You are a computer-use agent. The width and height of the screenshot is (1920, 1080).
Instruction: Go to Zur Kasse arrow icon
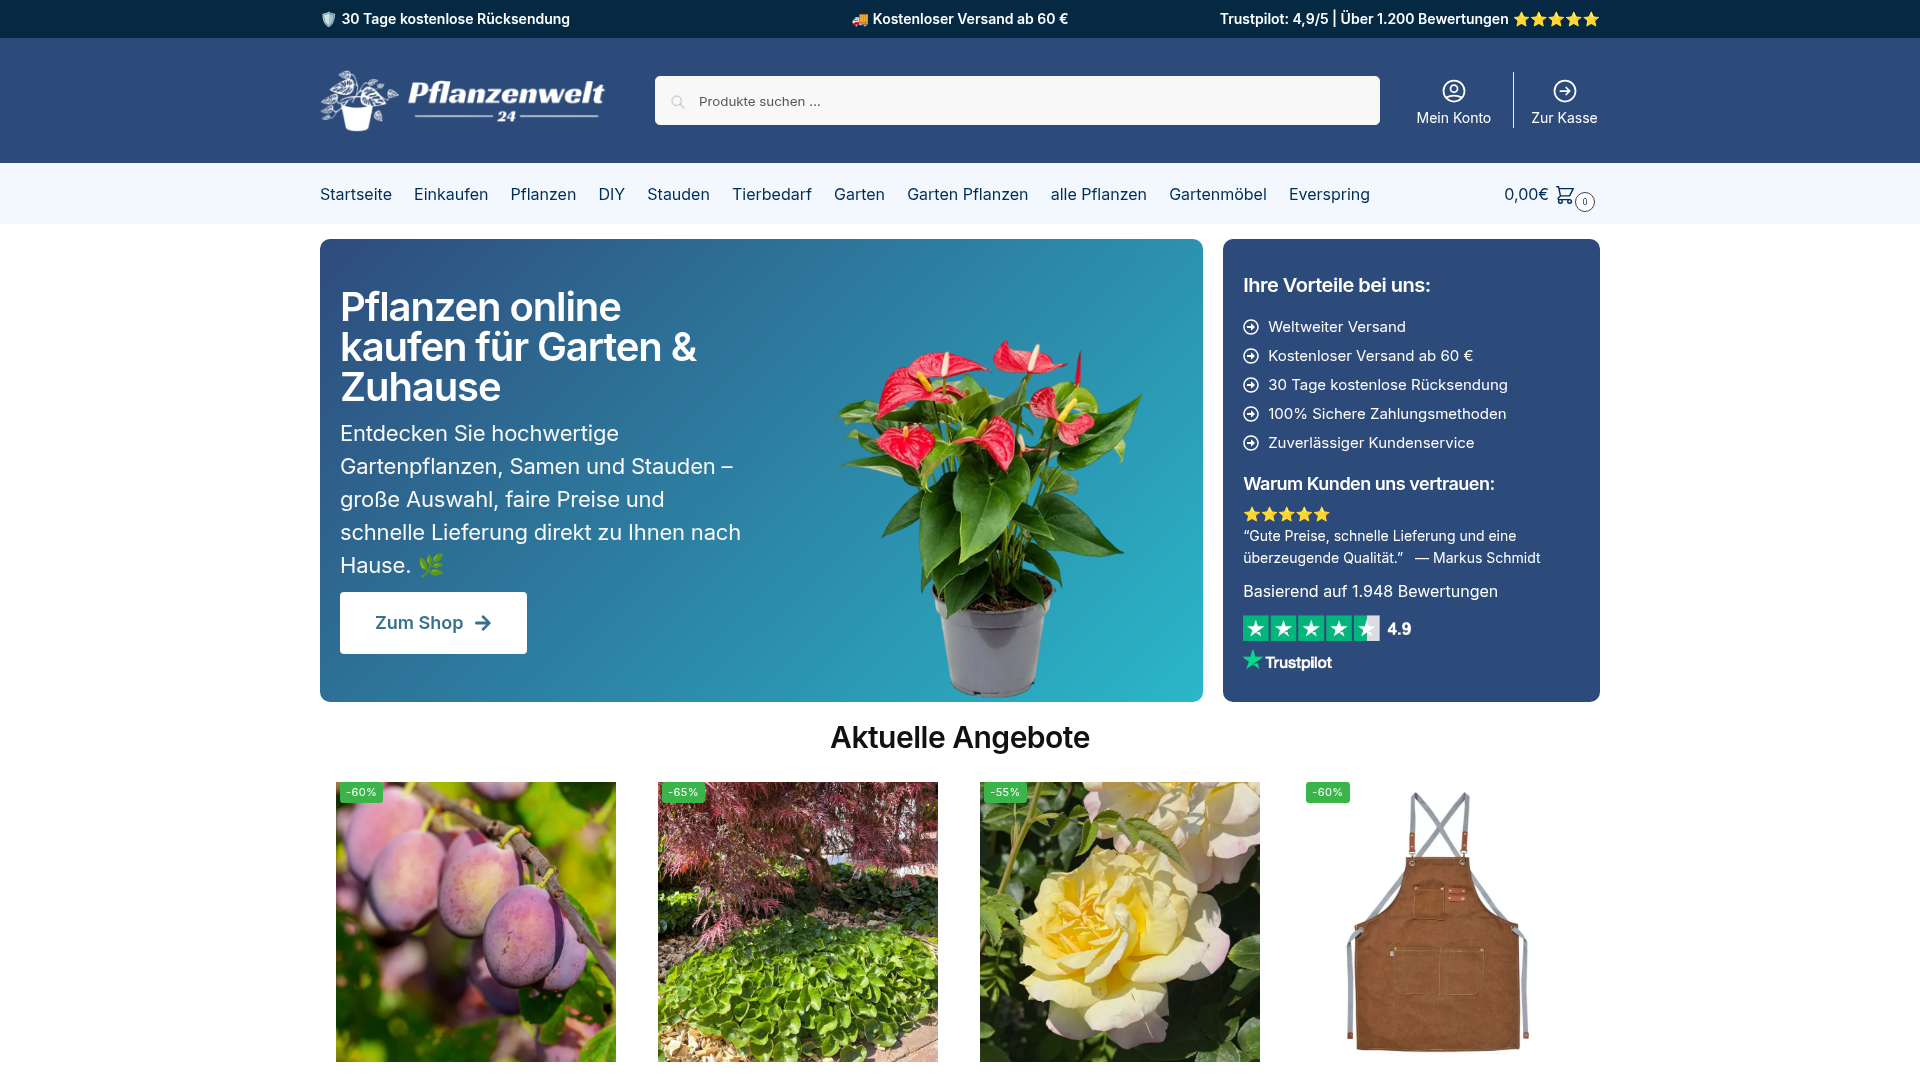click(x=1565, y=91)
